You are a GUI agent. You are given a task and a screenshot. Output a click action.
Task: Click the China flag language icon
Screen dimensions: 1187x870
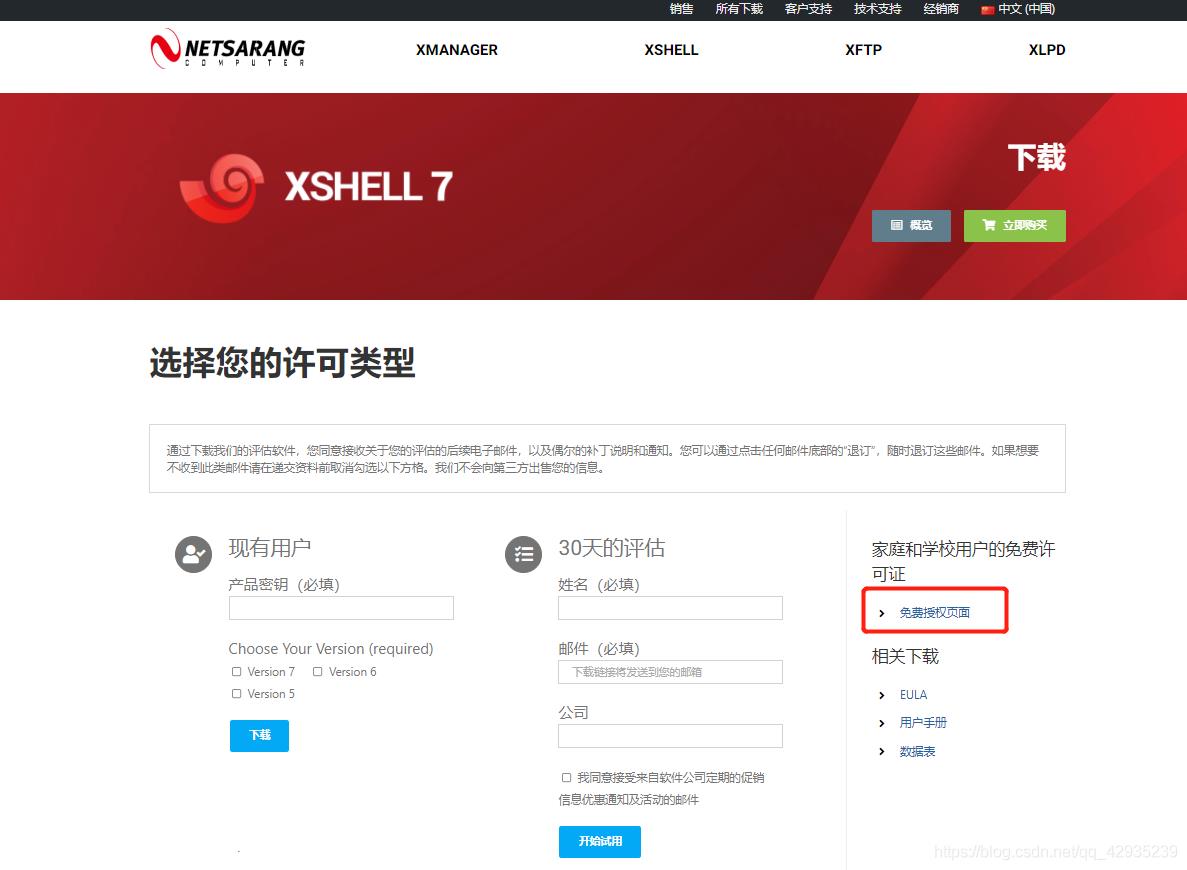[987, 10]
